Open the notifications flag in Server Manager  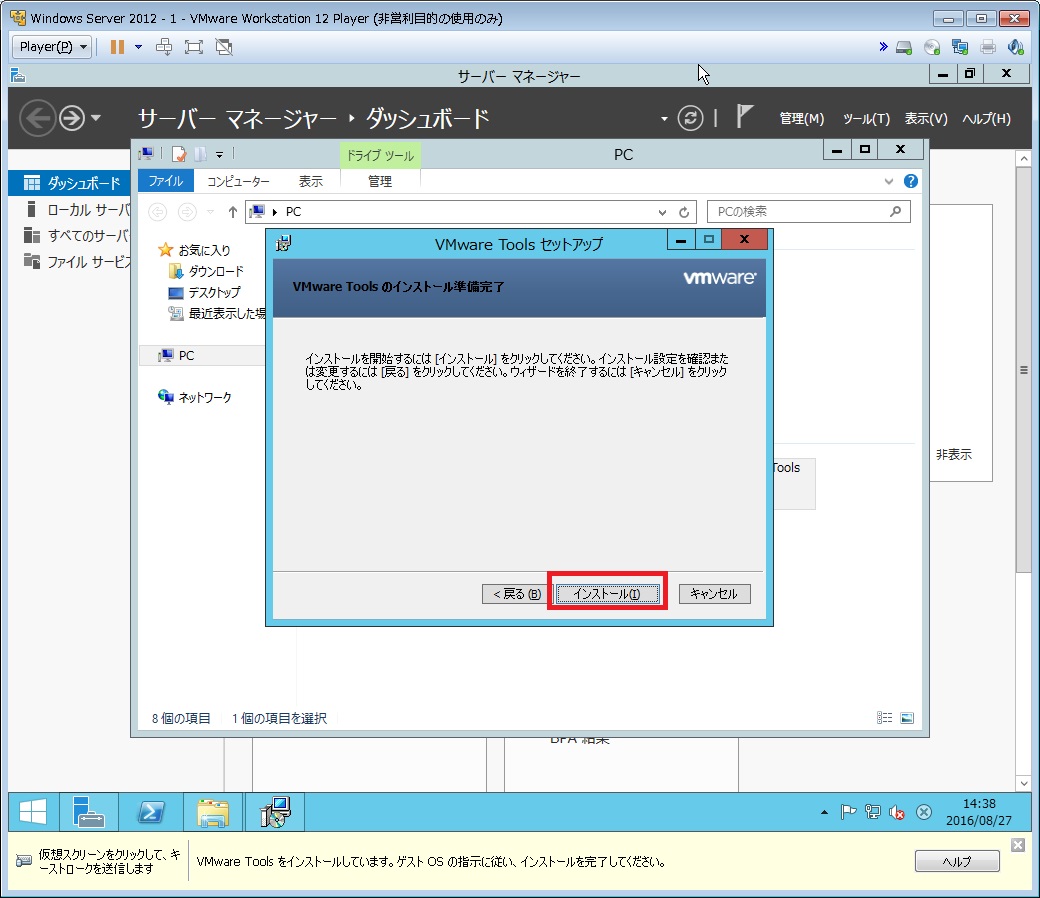pyautogui.click(x=744, y=117)
